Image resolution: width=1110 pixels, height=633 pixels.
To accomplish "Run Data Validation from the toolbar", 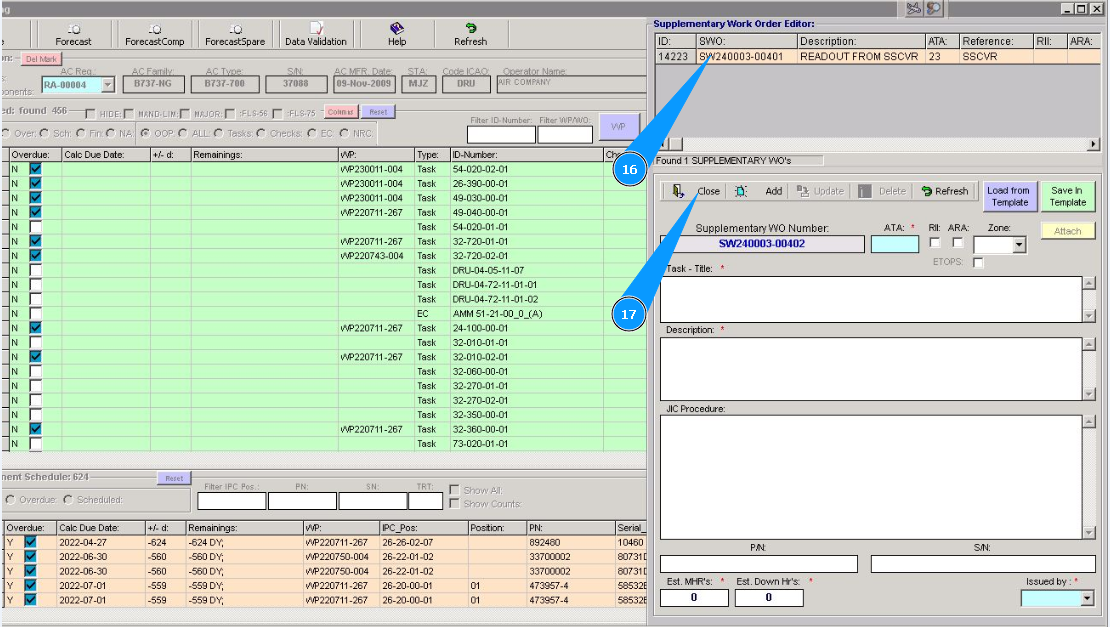I will coord(316,35).
